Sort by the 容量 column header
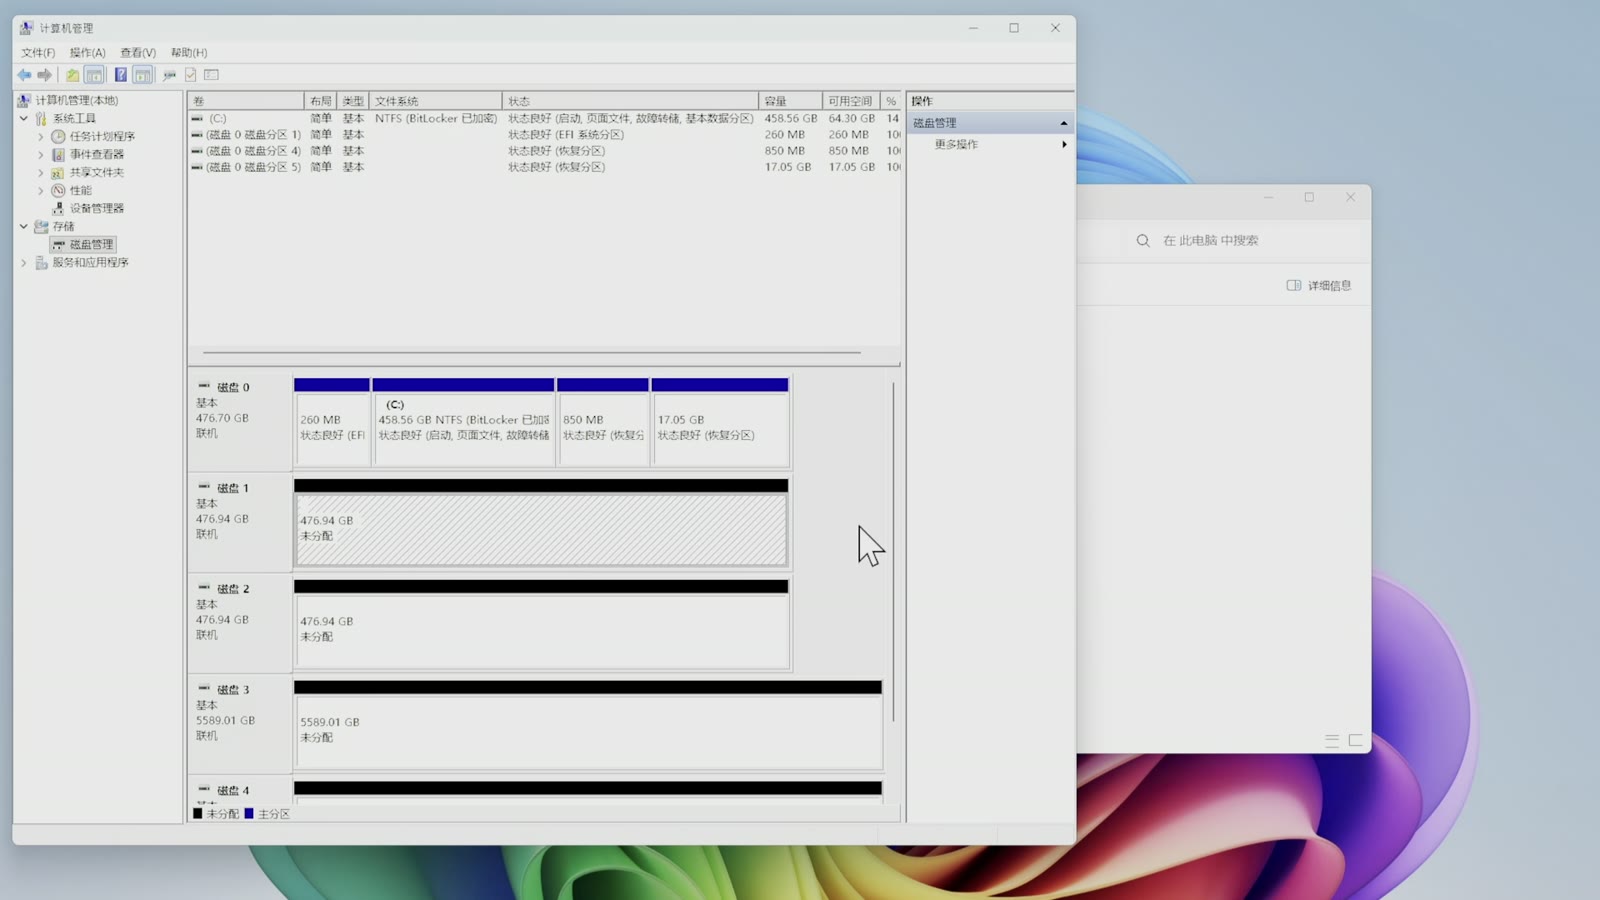 click(790, 101)
